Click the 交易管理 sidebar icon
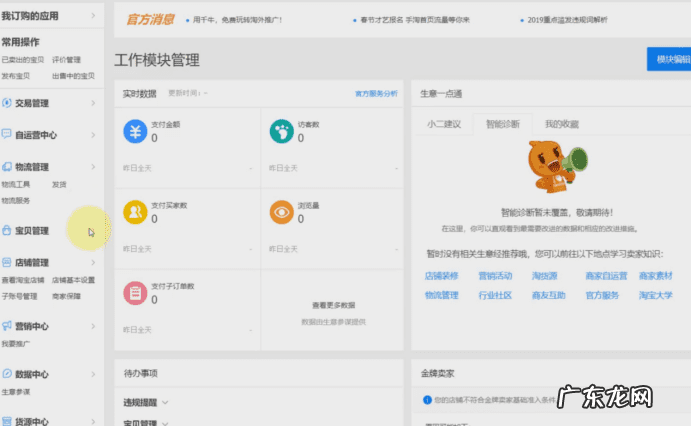Screen dimensions: 691x426 [7, 103]
